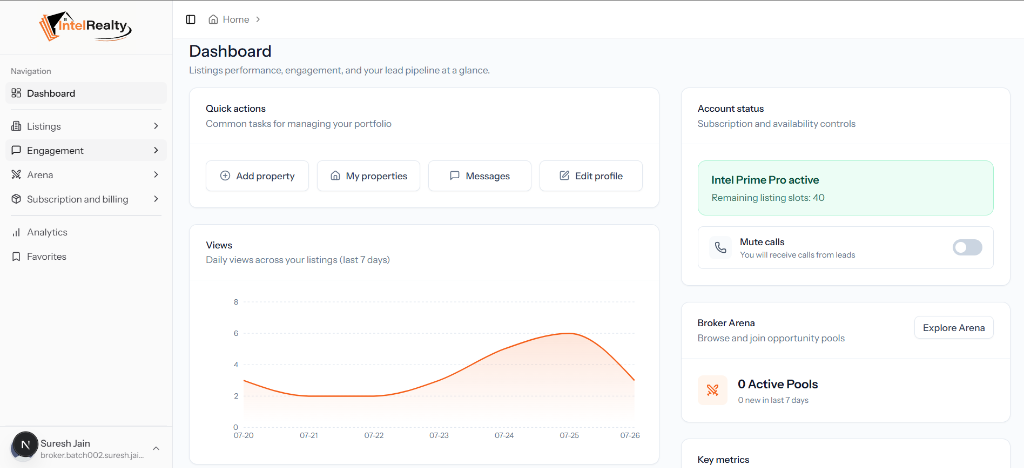The height and width of the screenshot is (468, 1024).
Task: Click the pencil icon on Edit profile
Action: (564, 176)
